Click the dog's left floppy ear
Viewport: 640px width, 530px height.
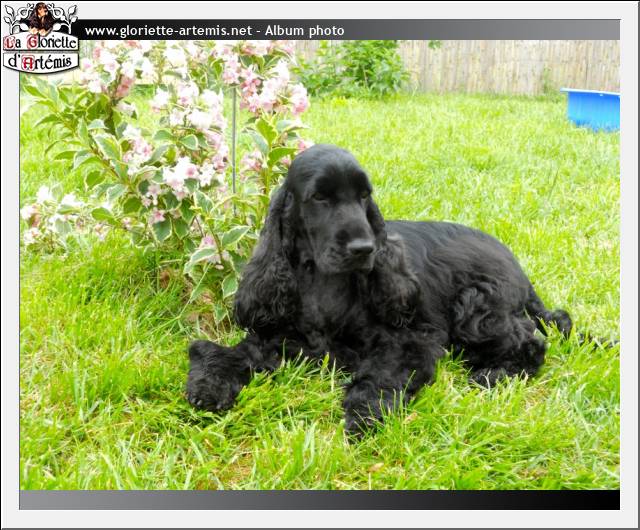click(x=266, y=270)
